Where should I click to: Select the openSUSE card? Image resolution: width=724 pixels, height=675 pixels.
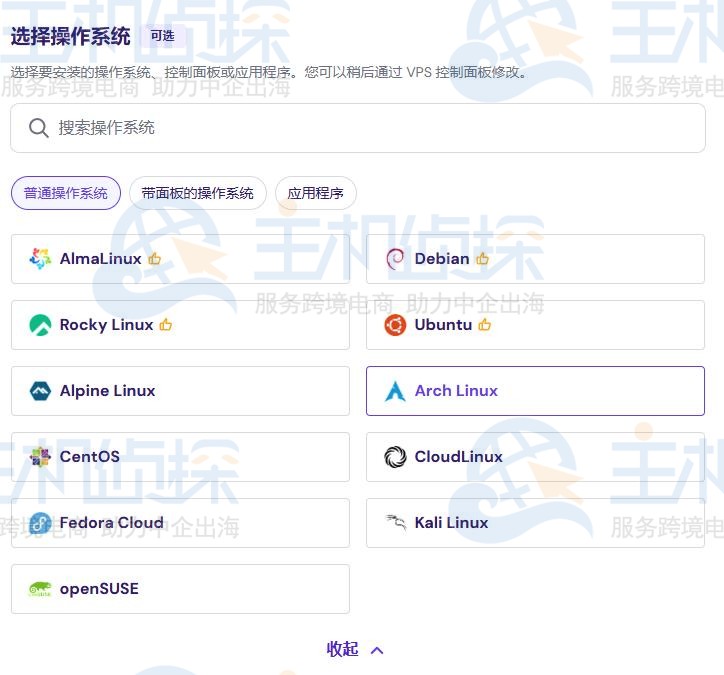[x=180, y=589]
